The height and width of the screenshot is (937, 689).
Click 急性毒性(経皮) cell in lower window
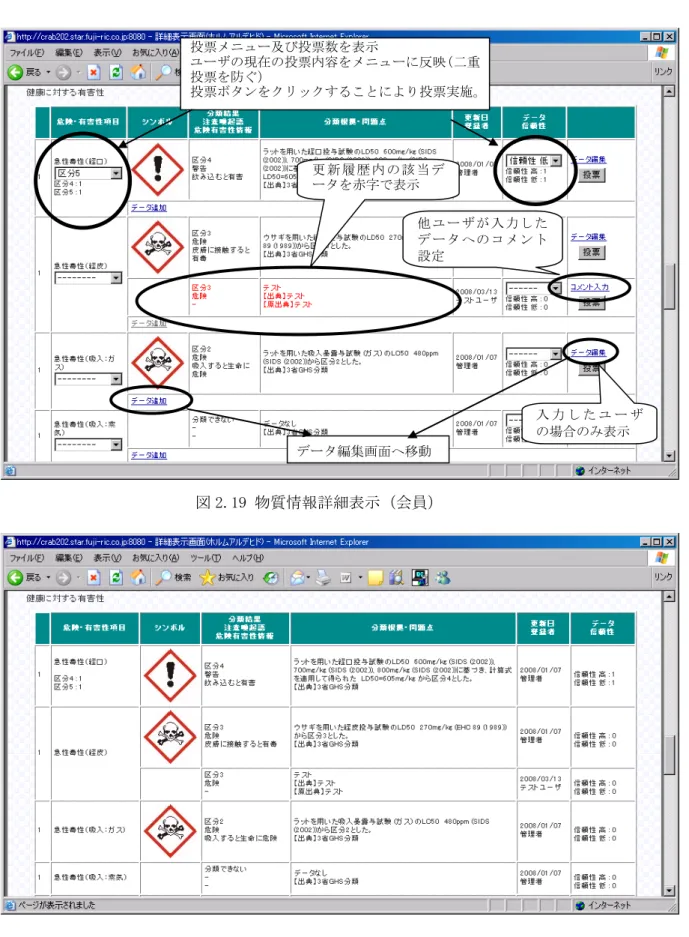[96, 753]
